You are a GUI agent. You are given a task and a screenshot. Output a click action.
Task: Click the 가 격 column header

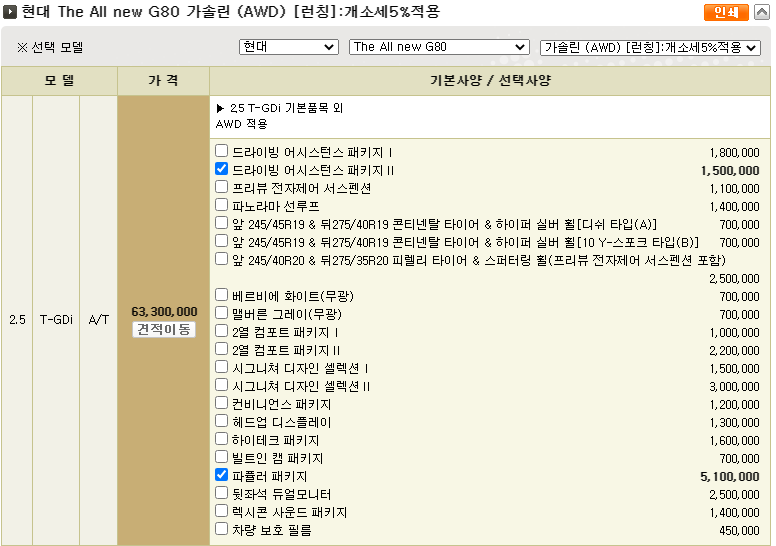click(163, 80)
